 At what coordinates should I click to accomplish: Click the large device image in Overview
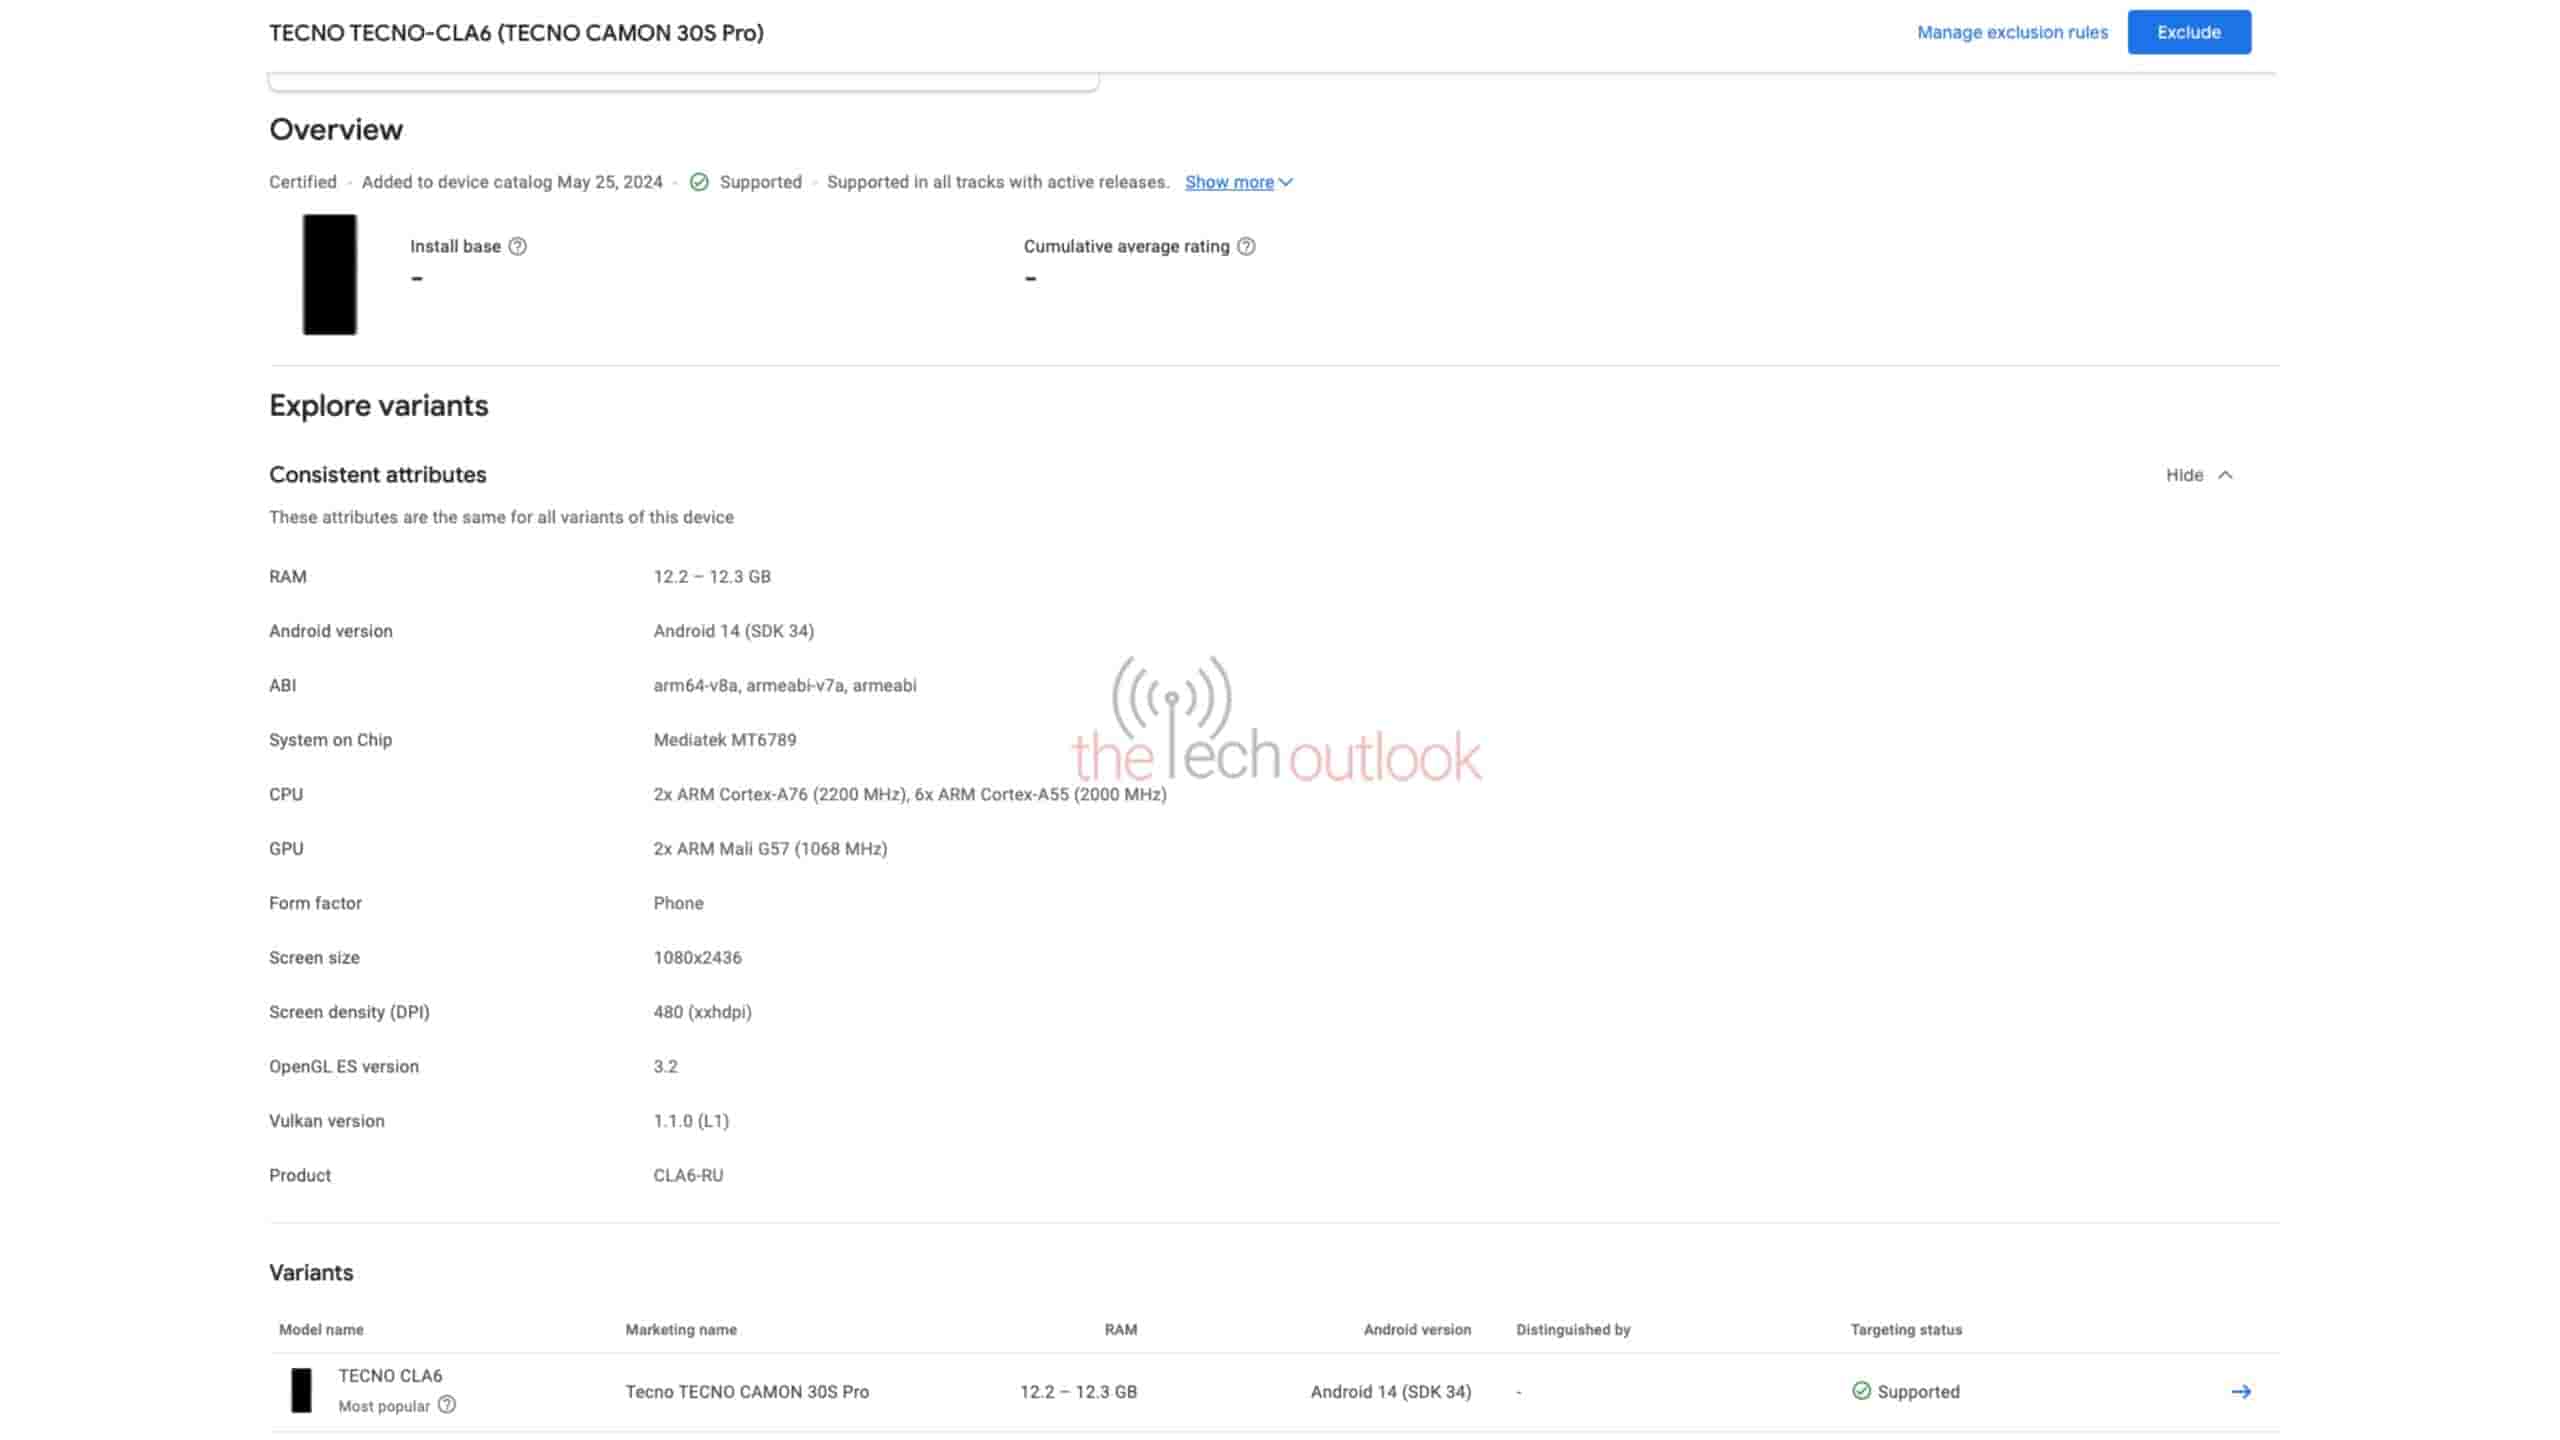click(329, 274)
